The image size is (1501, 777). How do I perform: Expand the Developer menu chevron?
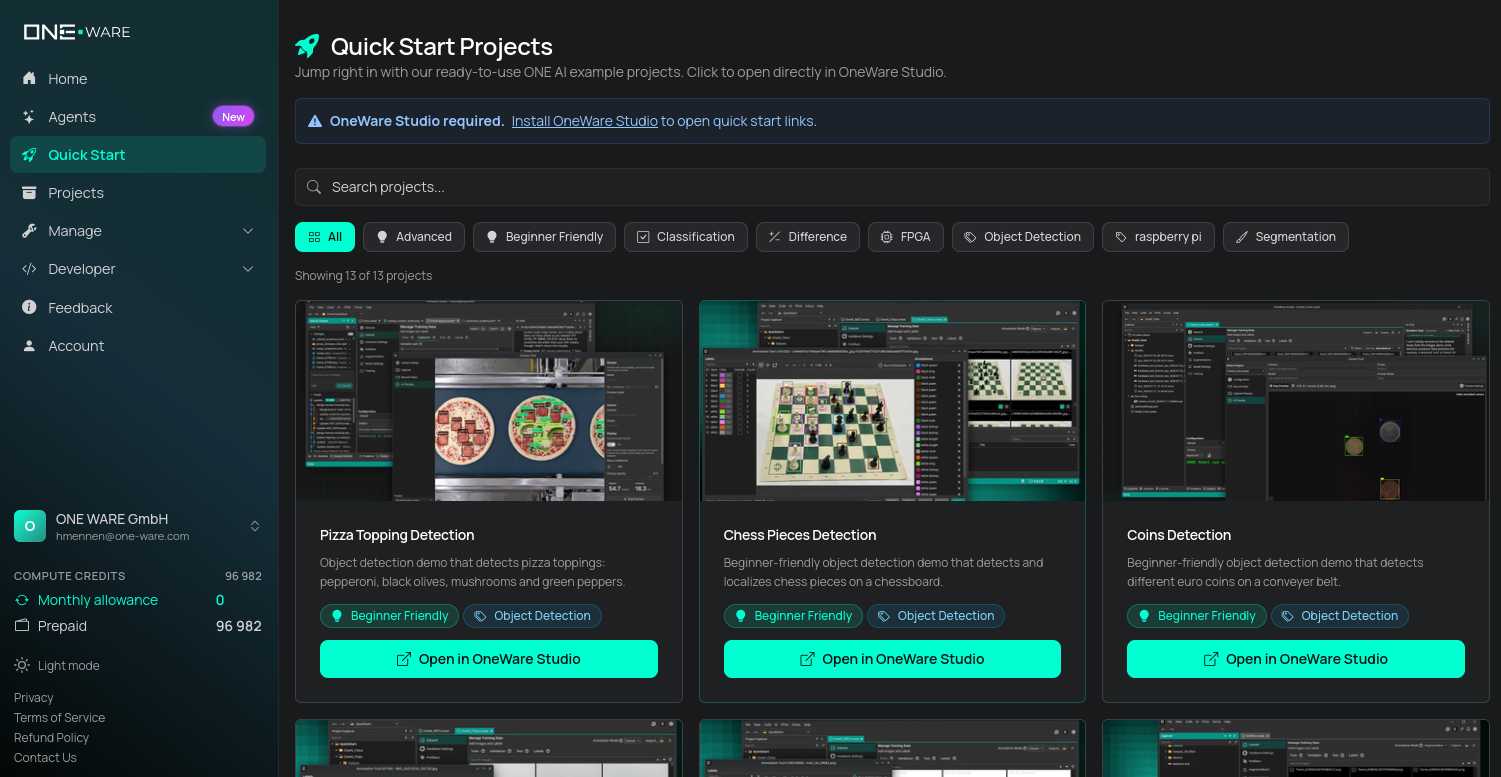coord(248,269)
